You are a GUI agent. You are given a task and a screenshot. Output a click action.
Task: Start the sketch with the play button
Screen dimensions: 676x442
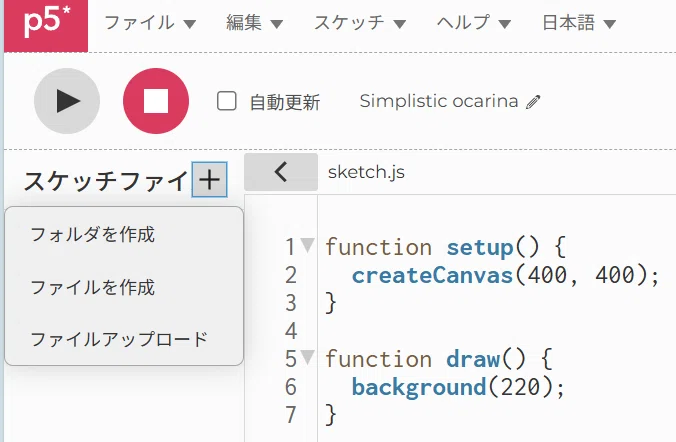click(x=67, y=101)
